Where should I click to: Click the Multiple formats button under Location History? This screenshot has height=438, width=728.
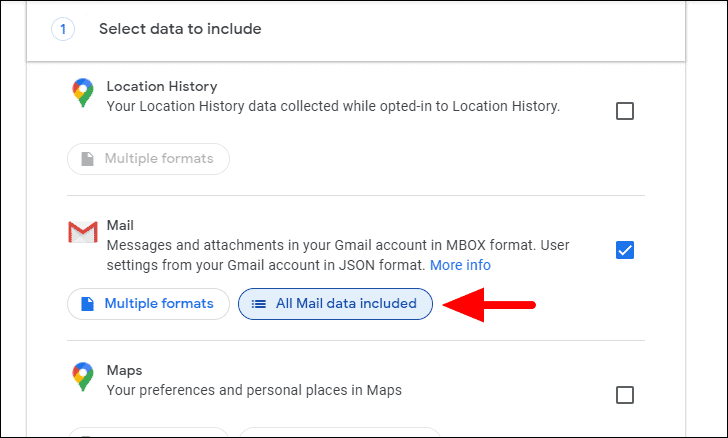148,159
